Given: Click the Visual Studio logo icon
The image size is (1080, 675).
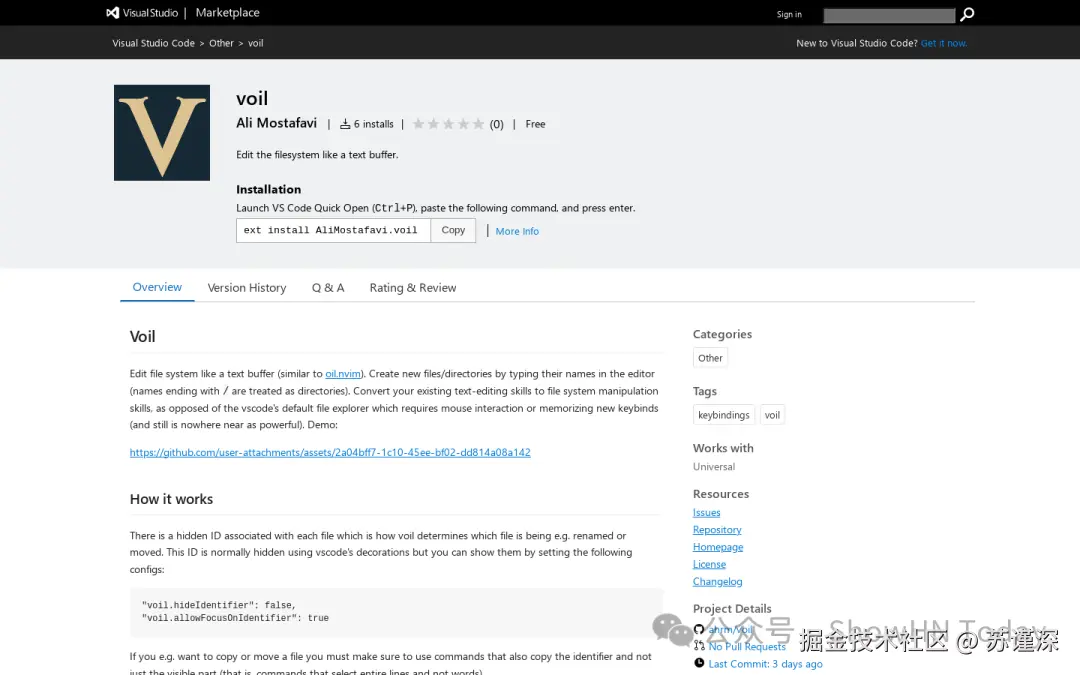Looking at the screenshot, I should click(112, 12).
